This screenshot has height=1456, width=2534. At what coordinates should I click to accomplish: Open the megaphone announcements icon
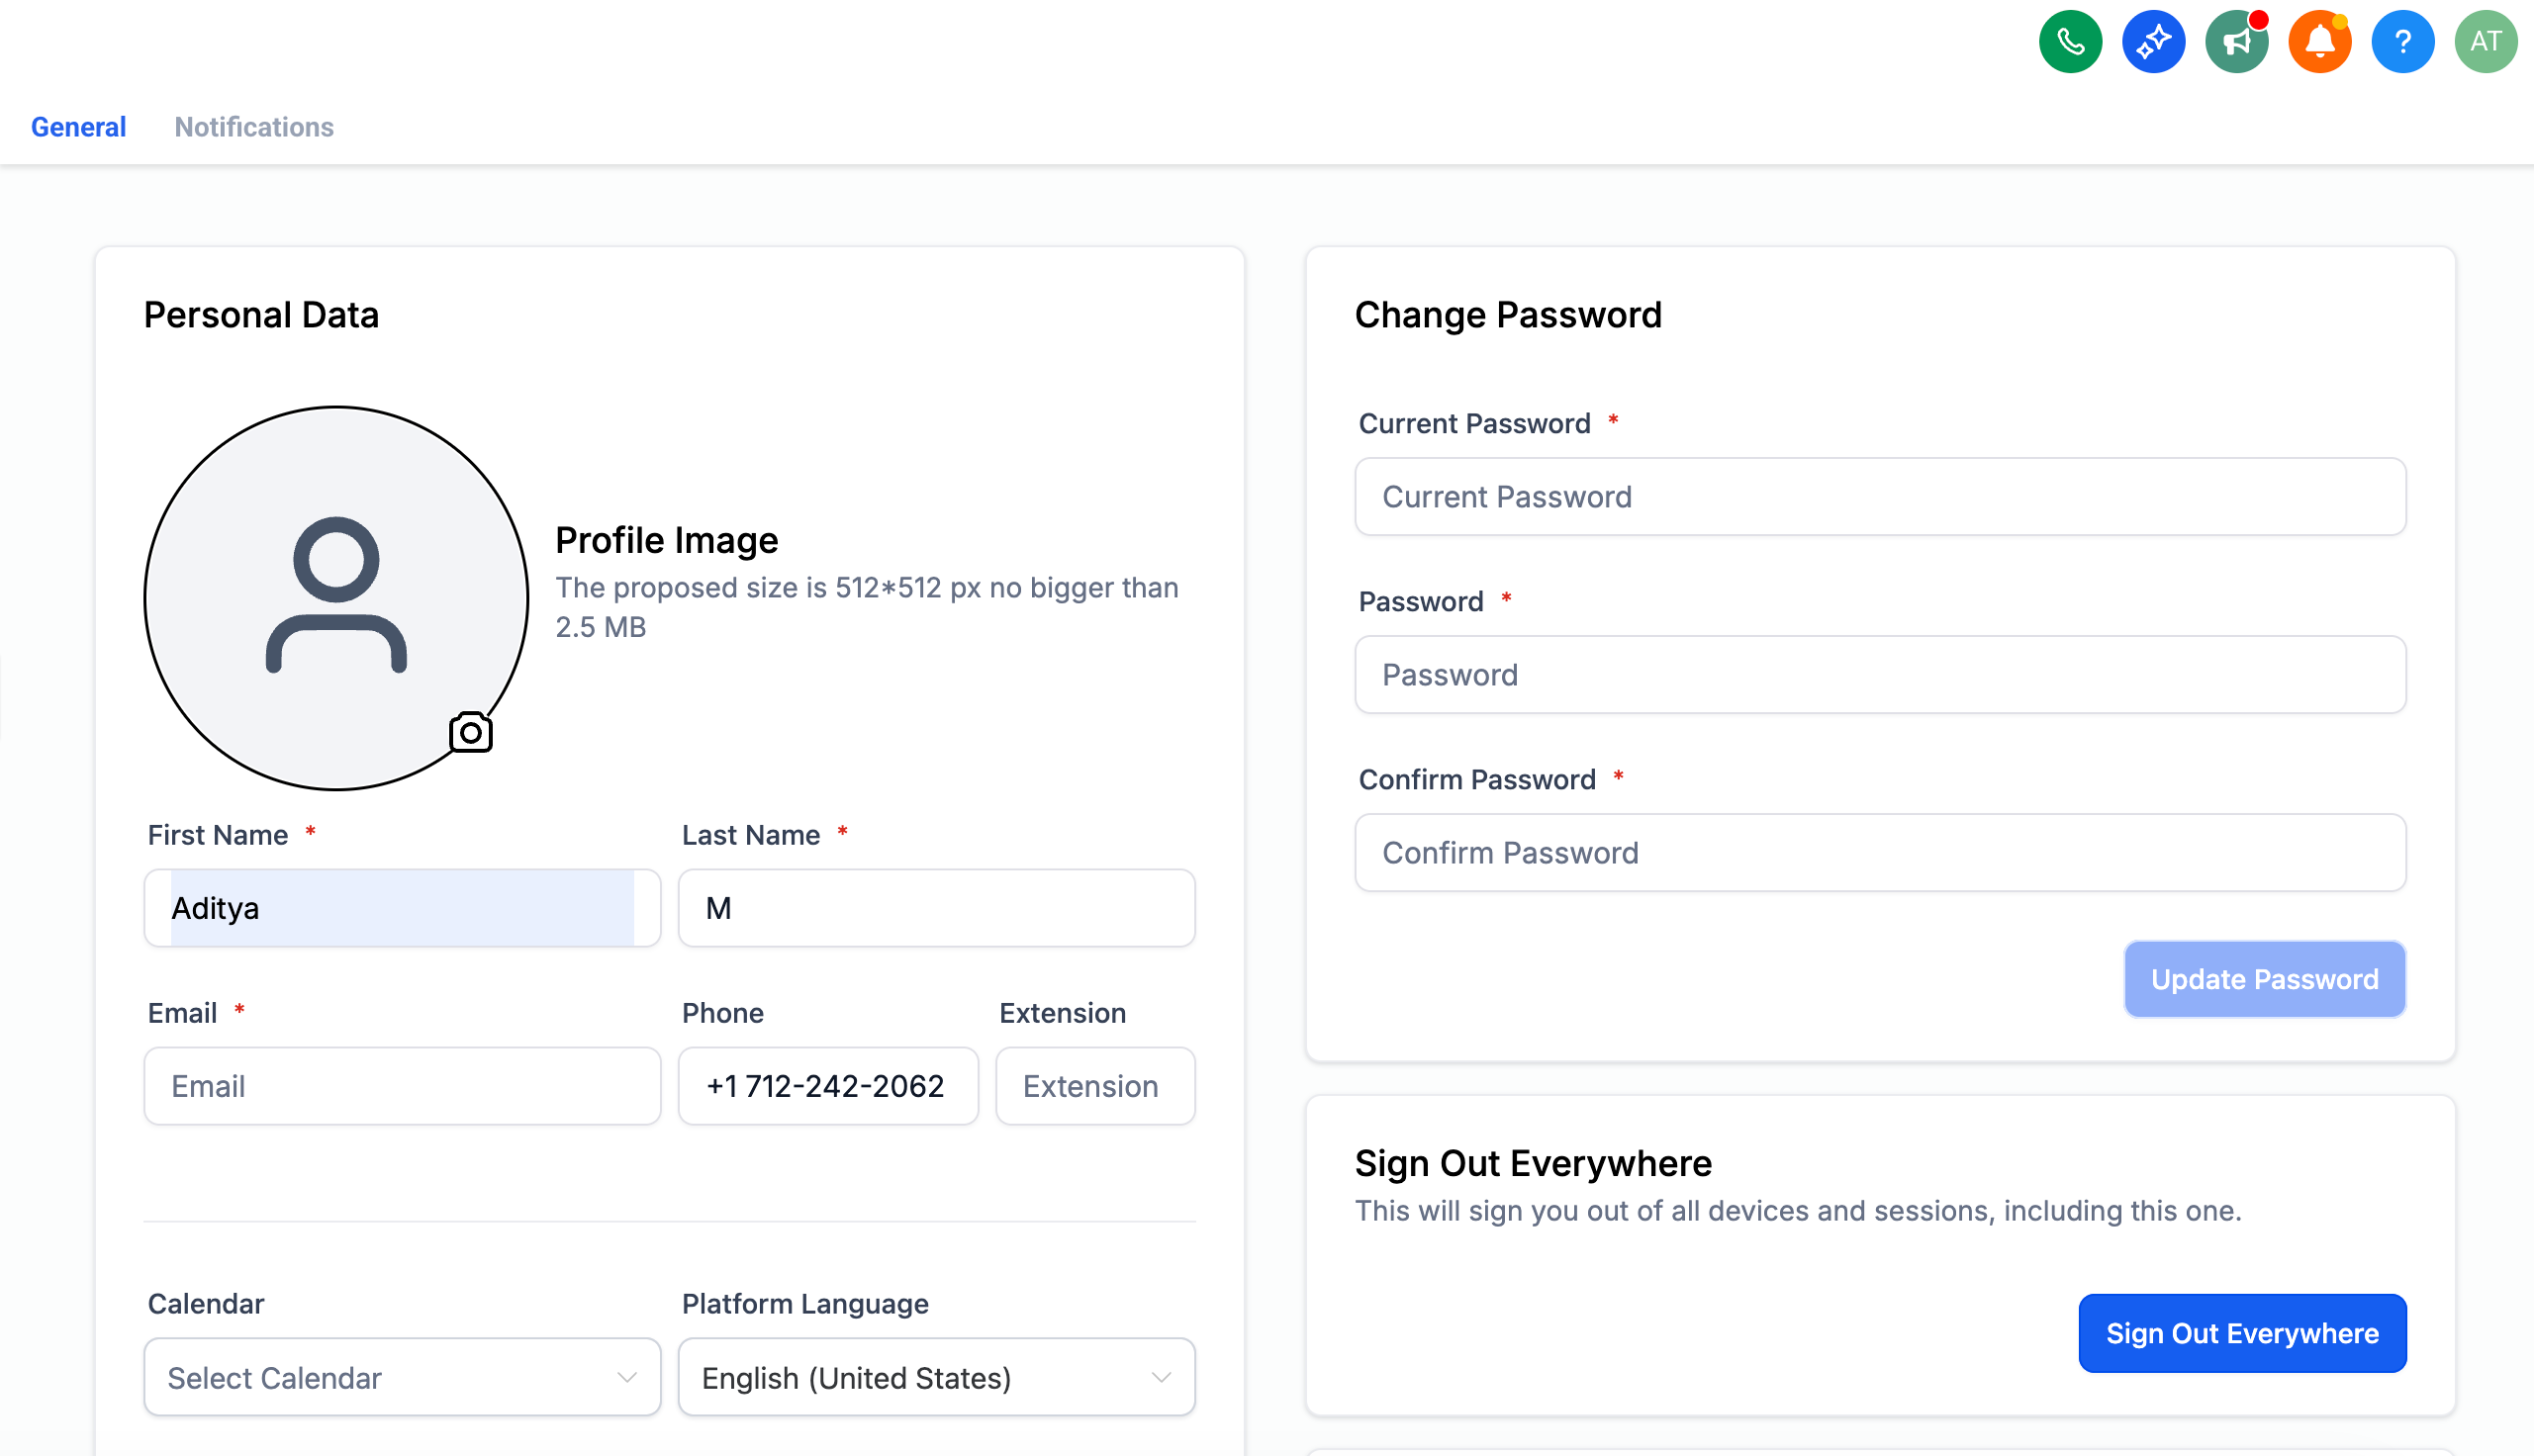click(2236, 42)
